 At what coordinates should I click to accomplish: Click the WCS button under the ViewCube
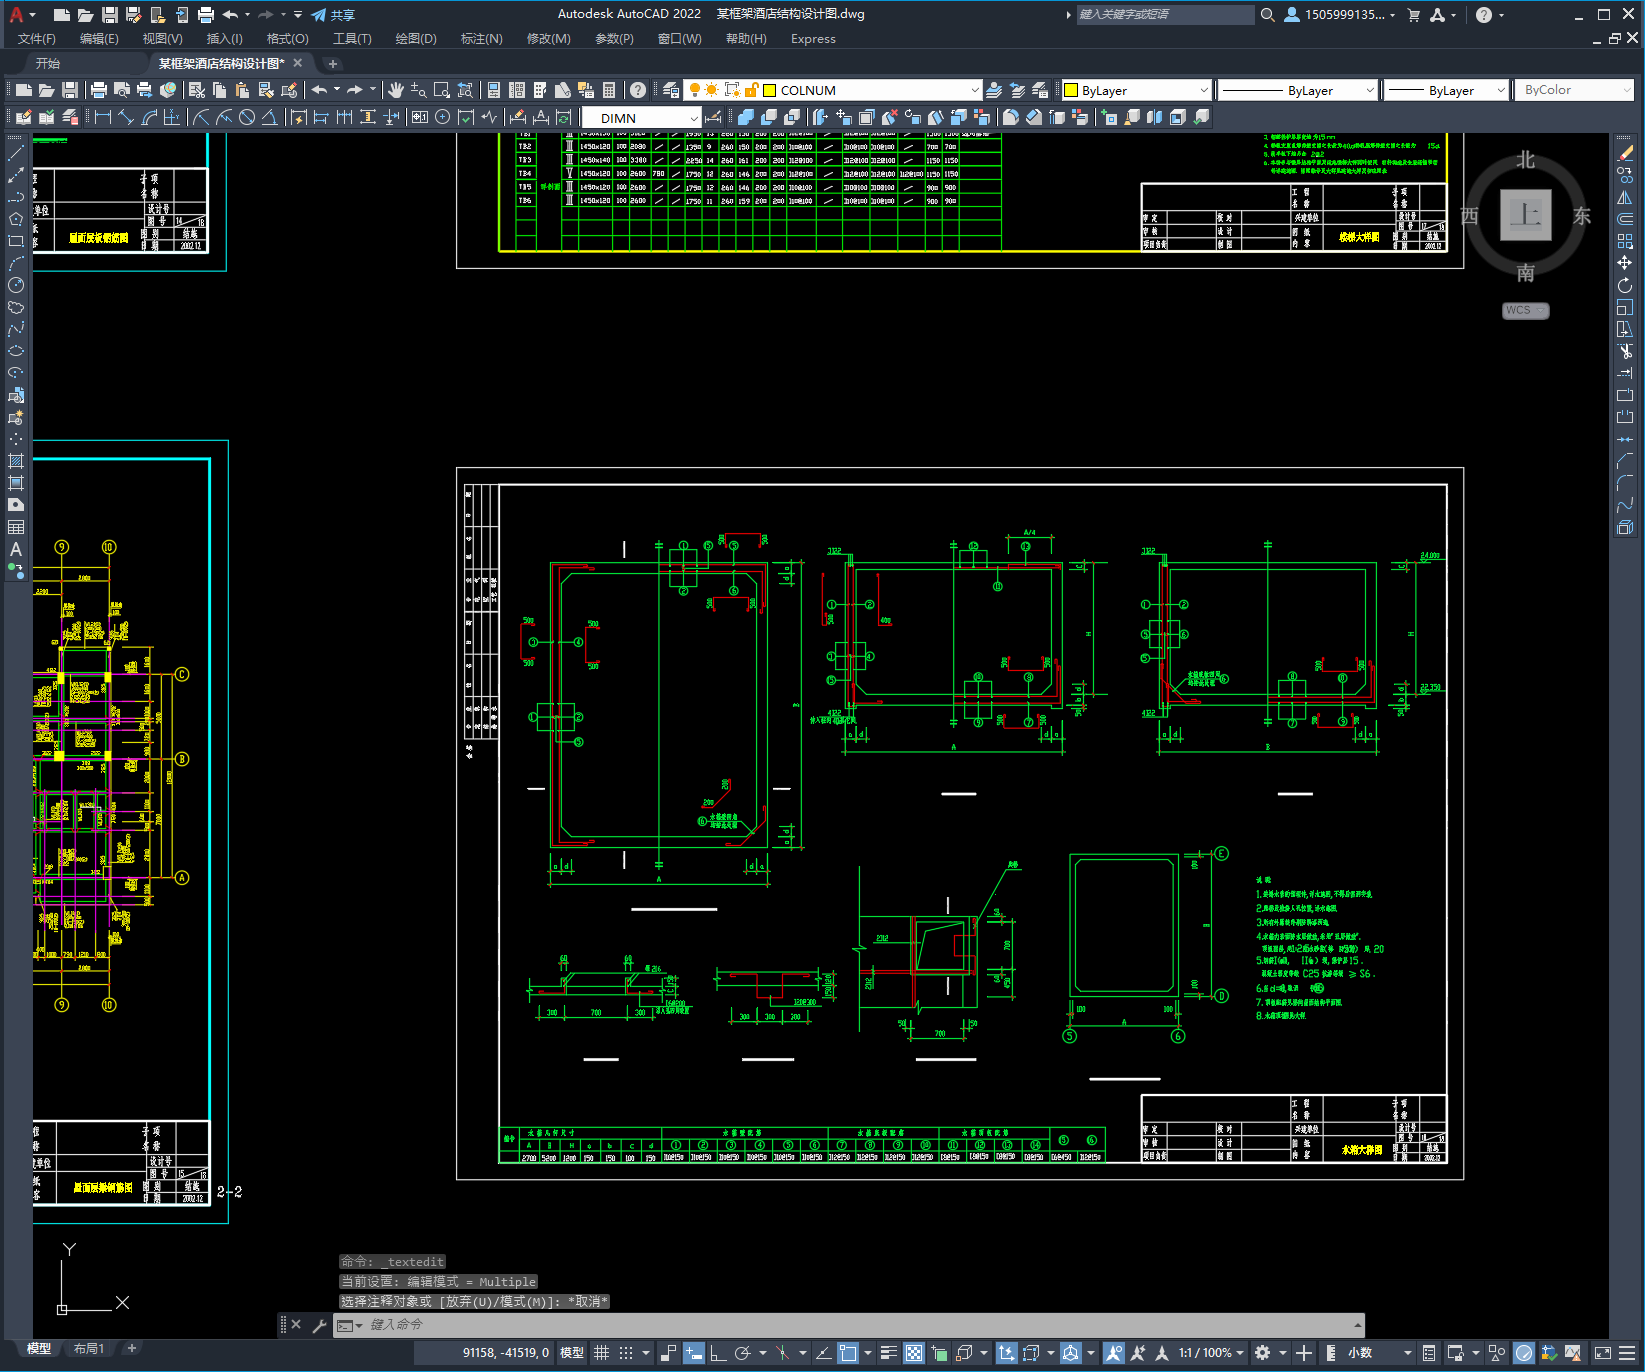[1525, 310]
